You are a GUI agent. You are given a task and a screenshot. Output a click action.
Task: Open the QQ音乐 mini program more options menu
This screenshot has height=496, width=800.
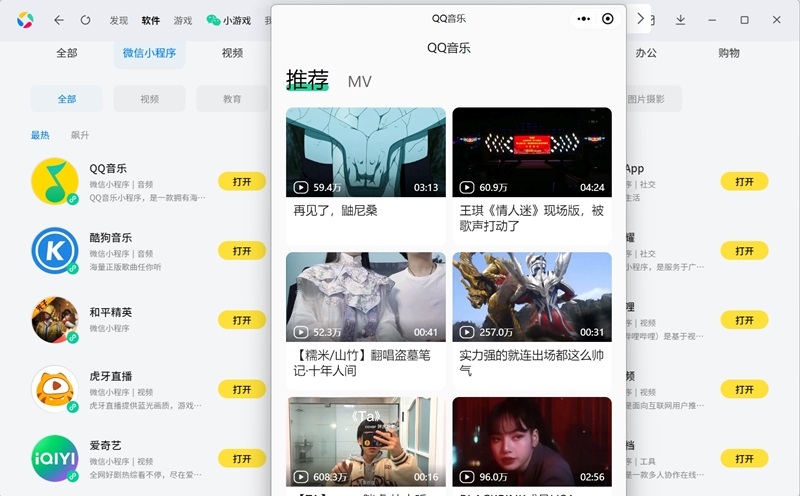pos(584,19)
